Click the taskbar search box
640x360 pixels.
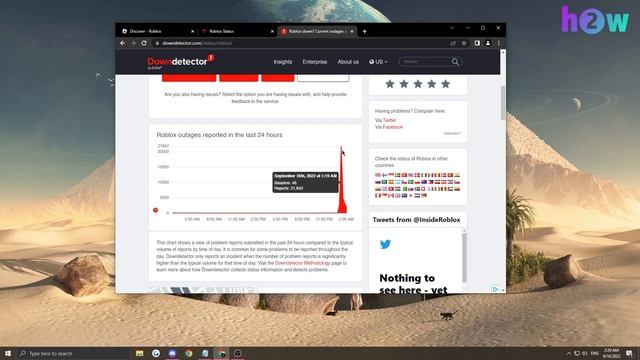coord(73,353)
